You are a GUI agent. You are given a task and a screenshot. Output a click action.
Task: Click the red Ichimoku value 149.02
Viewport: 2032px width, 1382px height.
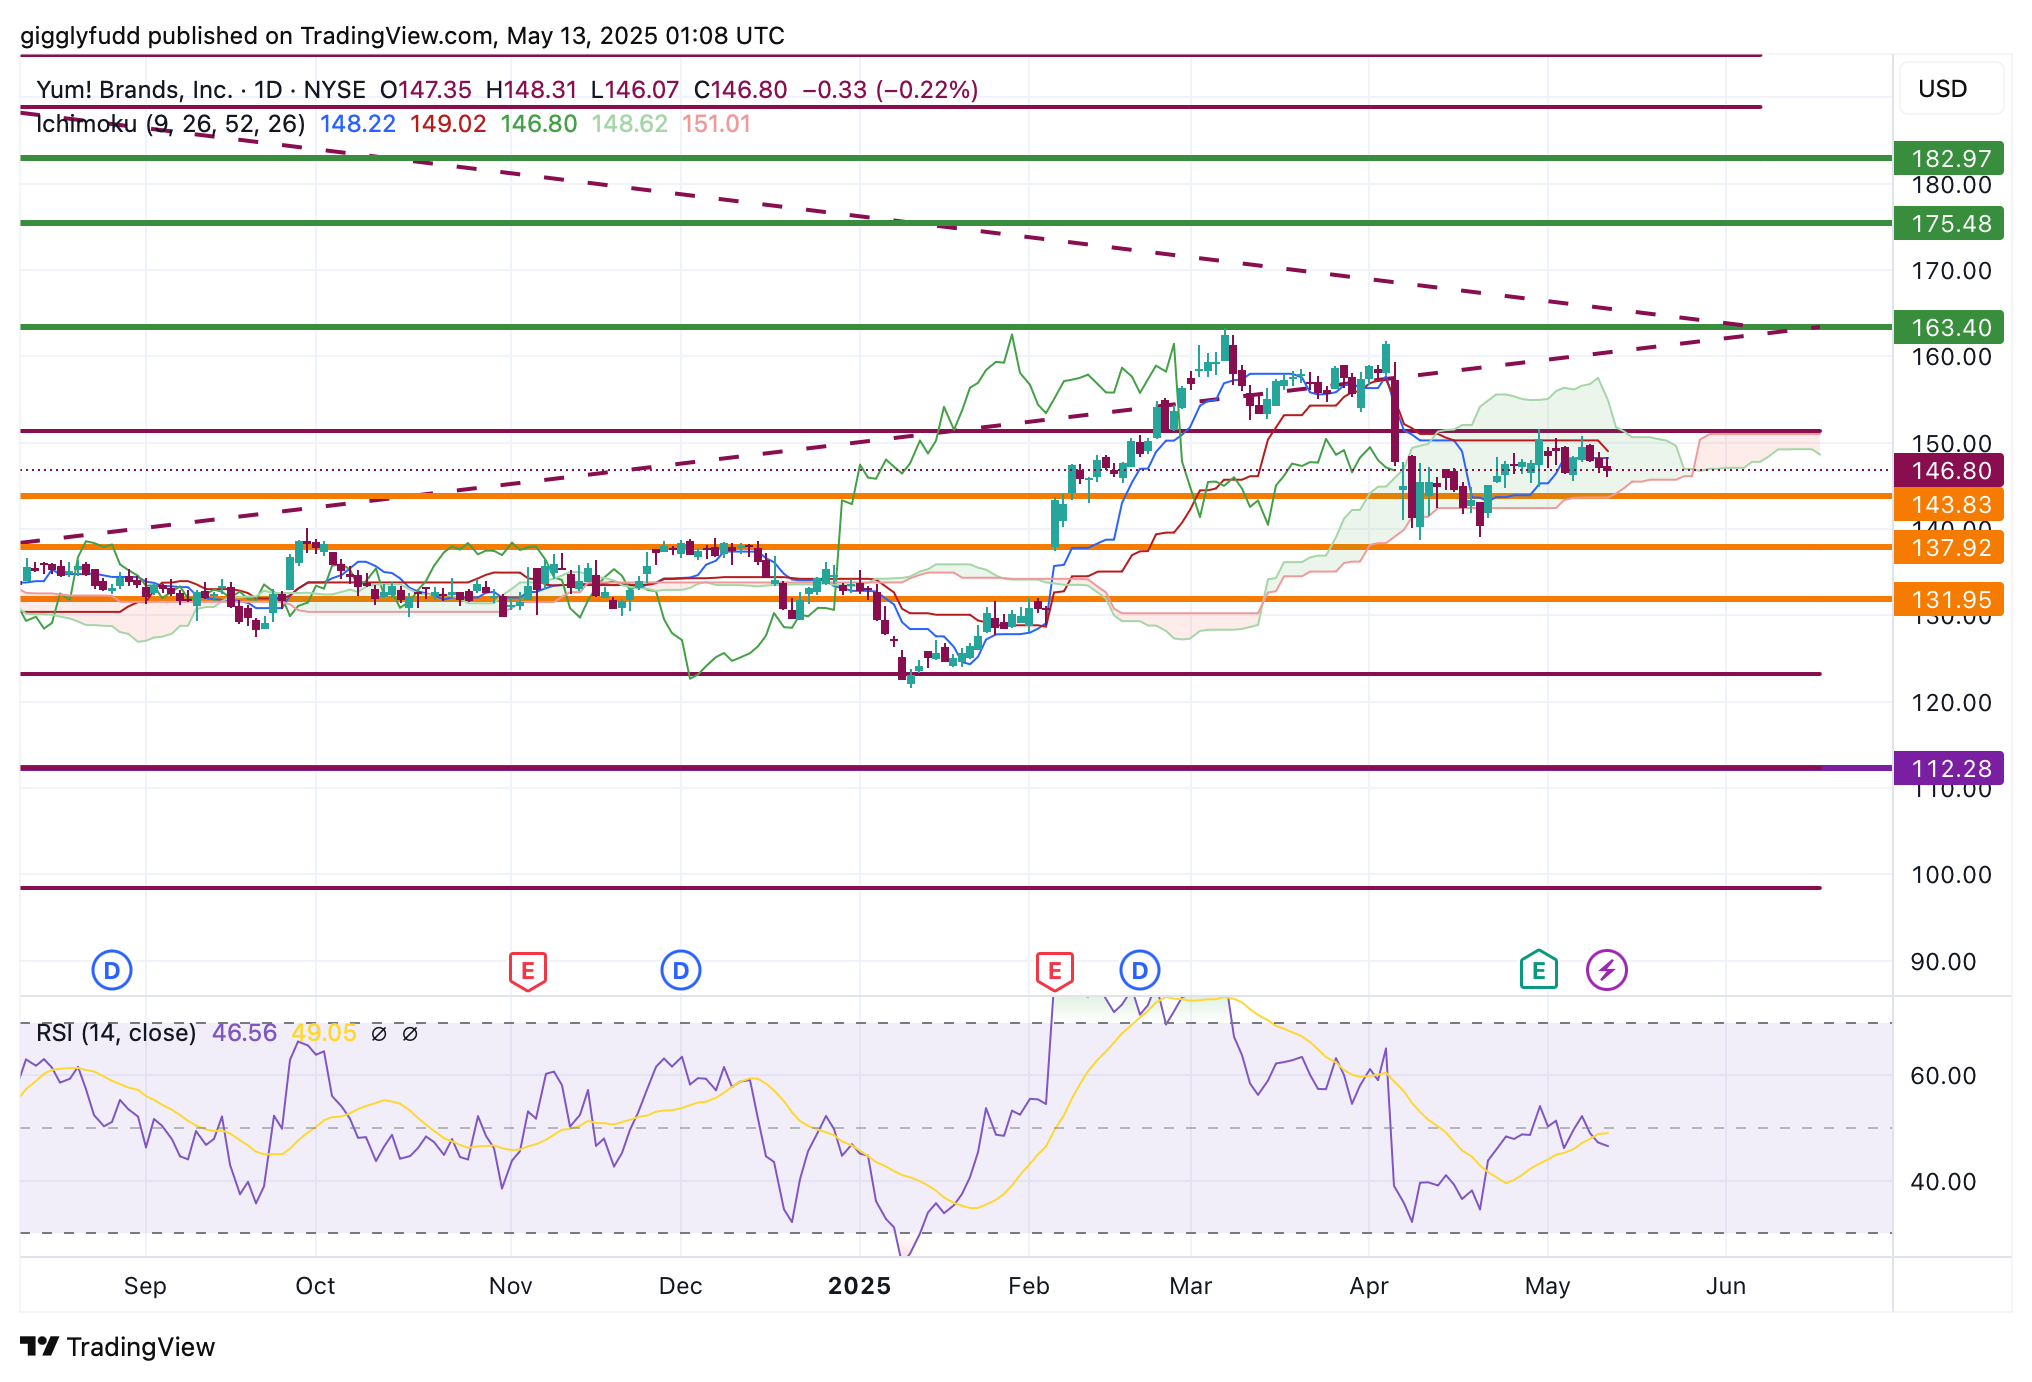coord(448,124)
